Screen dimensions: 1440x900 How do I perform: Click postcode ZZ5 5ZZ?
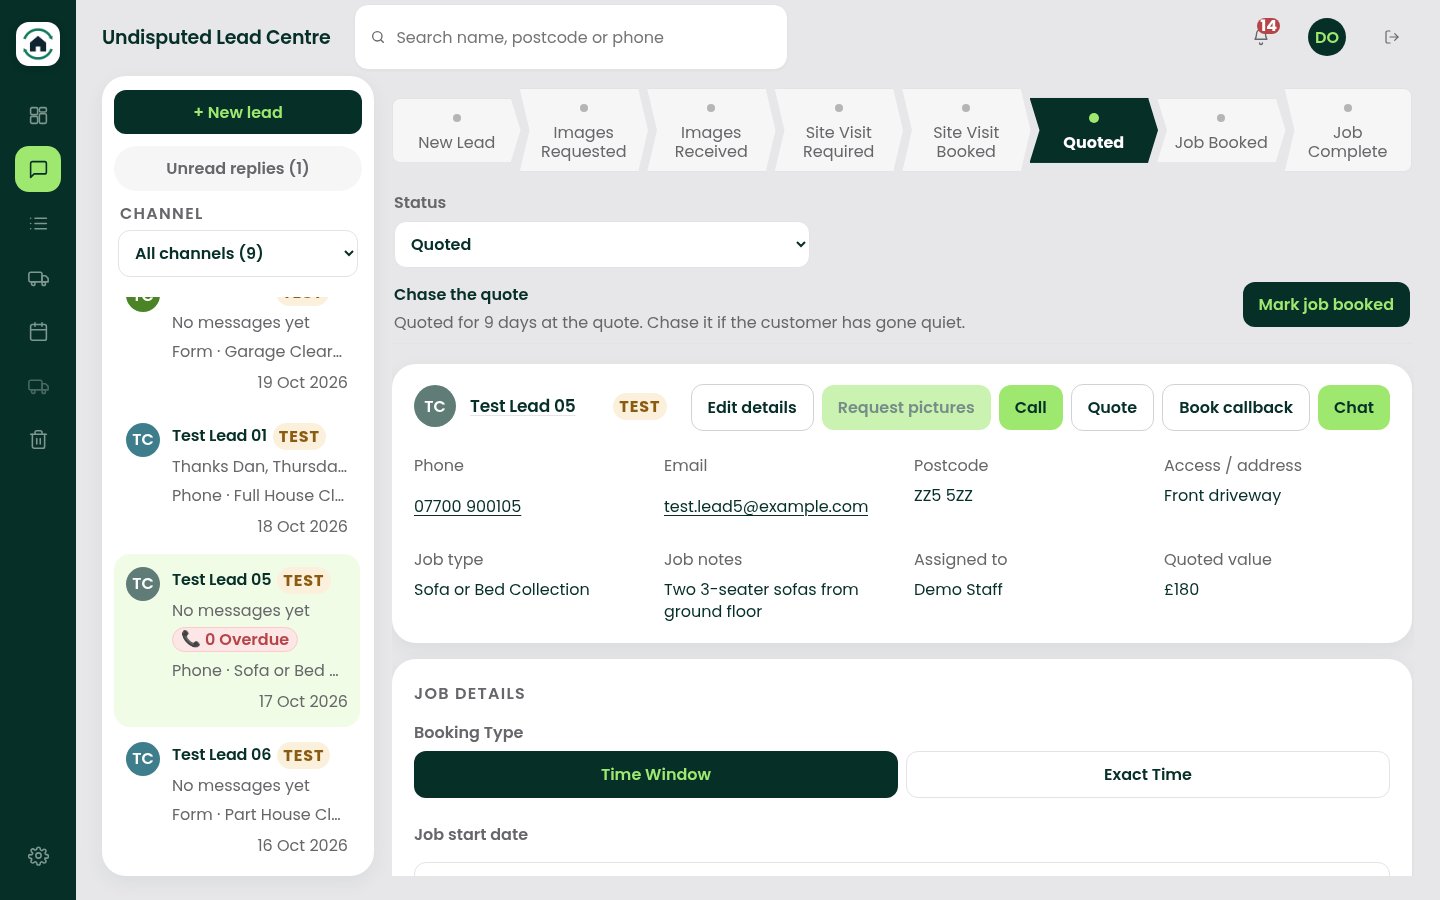coord(943,495)
